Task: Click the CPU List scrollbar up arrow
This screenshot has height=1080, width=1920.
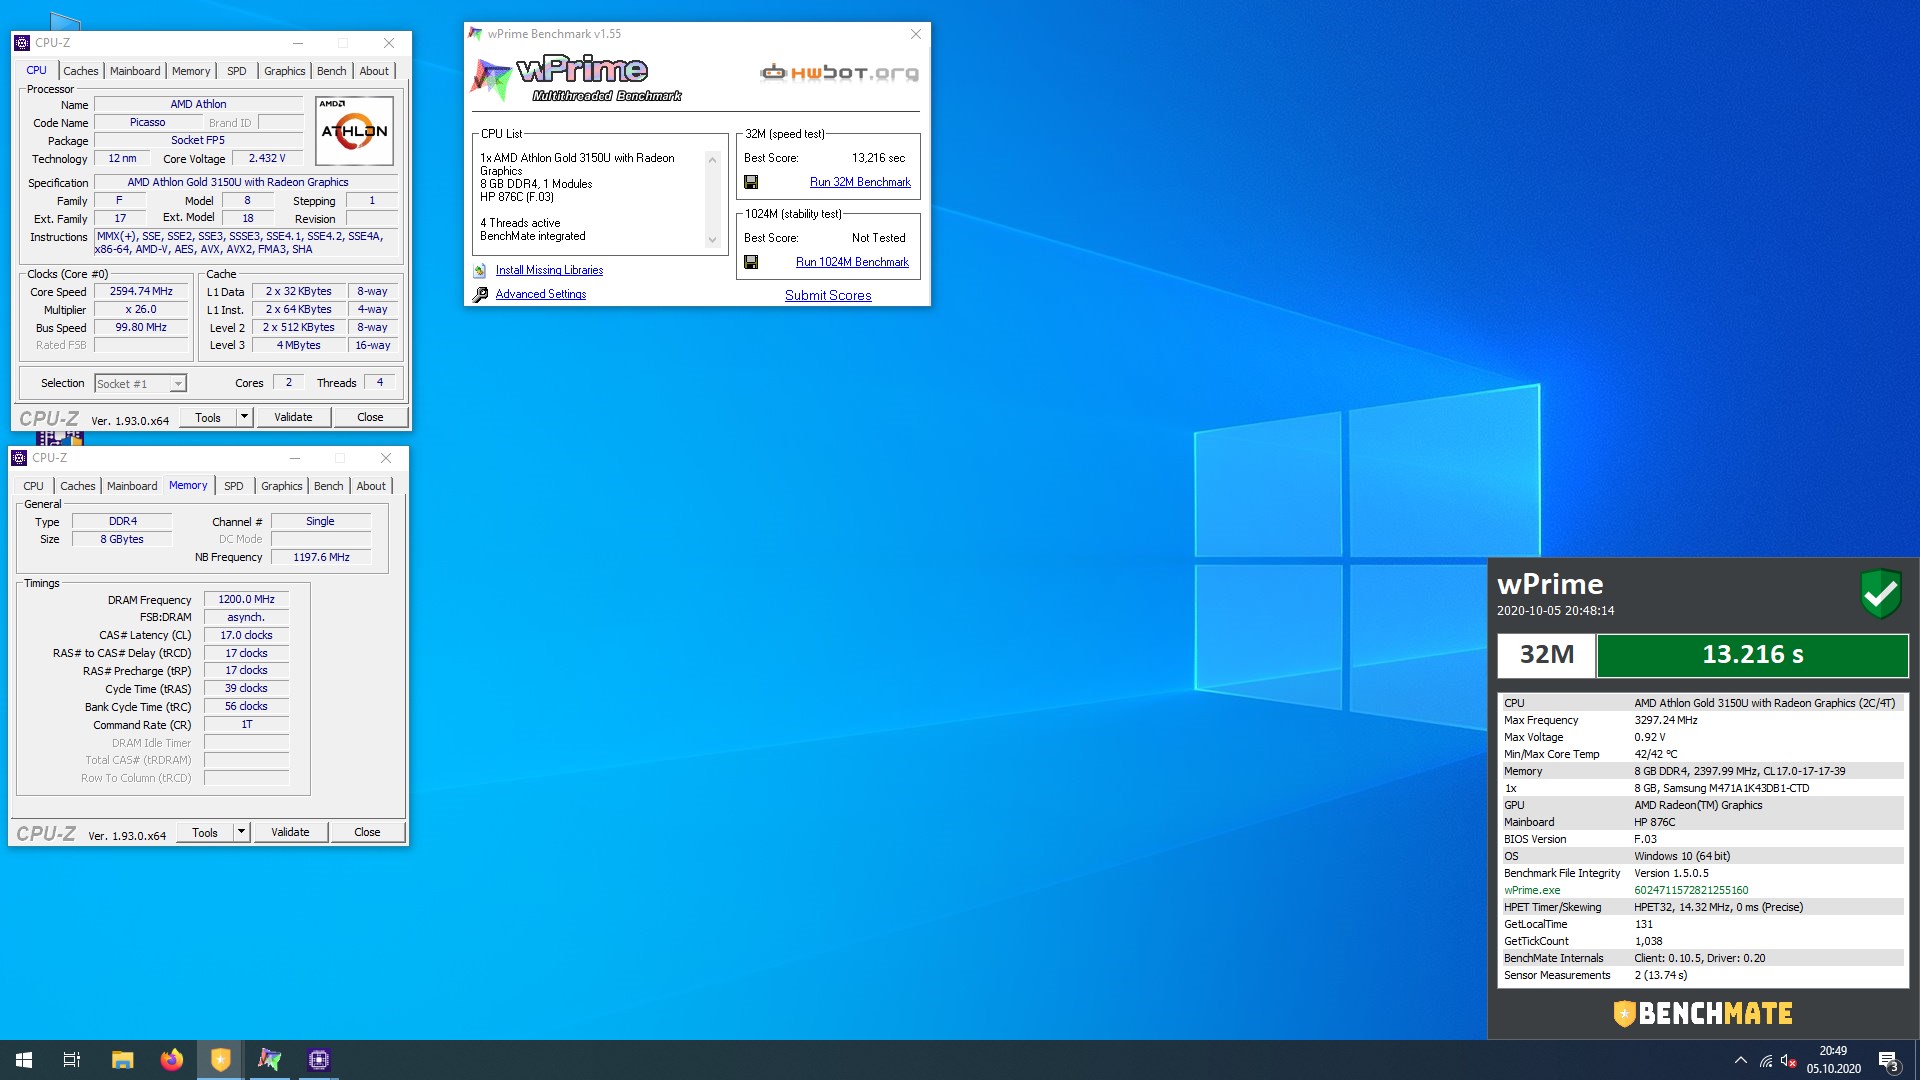Action: click(712, 160)
